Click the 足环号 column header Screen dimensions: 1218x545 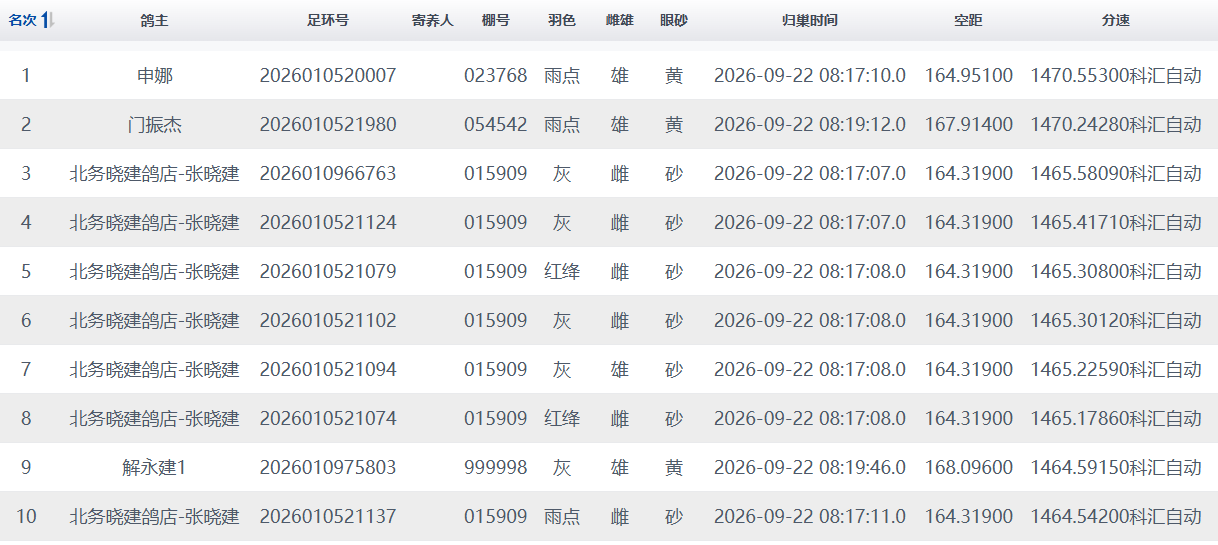[x=328, y=20]
